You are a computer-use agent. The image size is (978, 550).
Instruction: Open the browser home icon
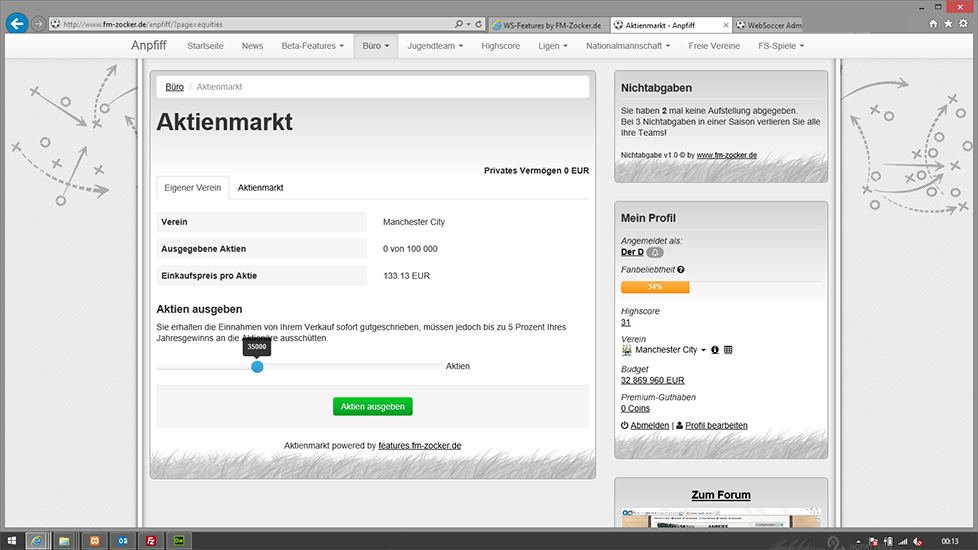click(x=933, y=23)
